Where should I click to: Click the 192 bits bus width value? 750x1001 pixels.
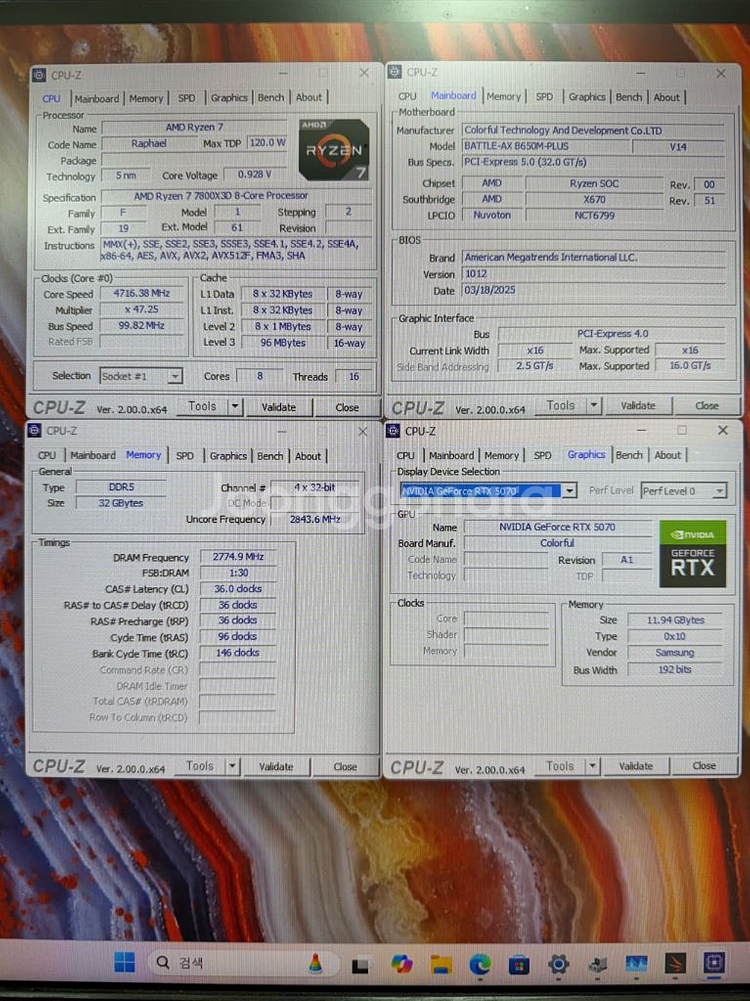(675, 669)
